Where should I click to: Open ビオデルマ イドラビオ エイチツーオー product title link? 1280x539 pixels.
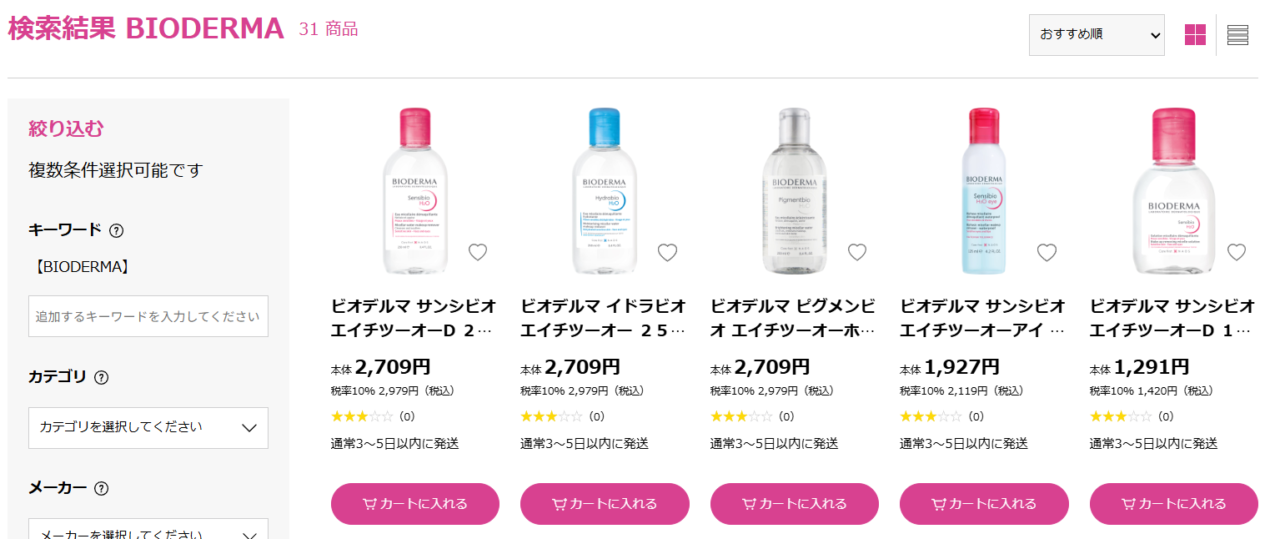coord(604,318)
